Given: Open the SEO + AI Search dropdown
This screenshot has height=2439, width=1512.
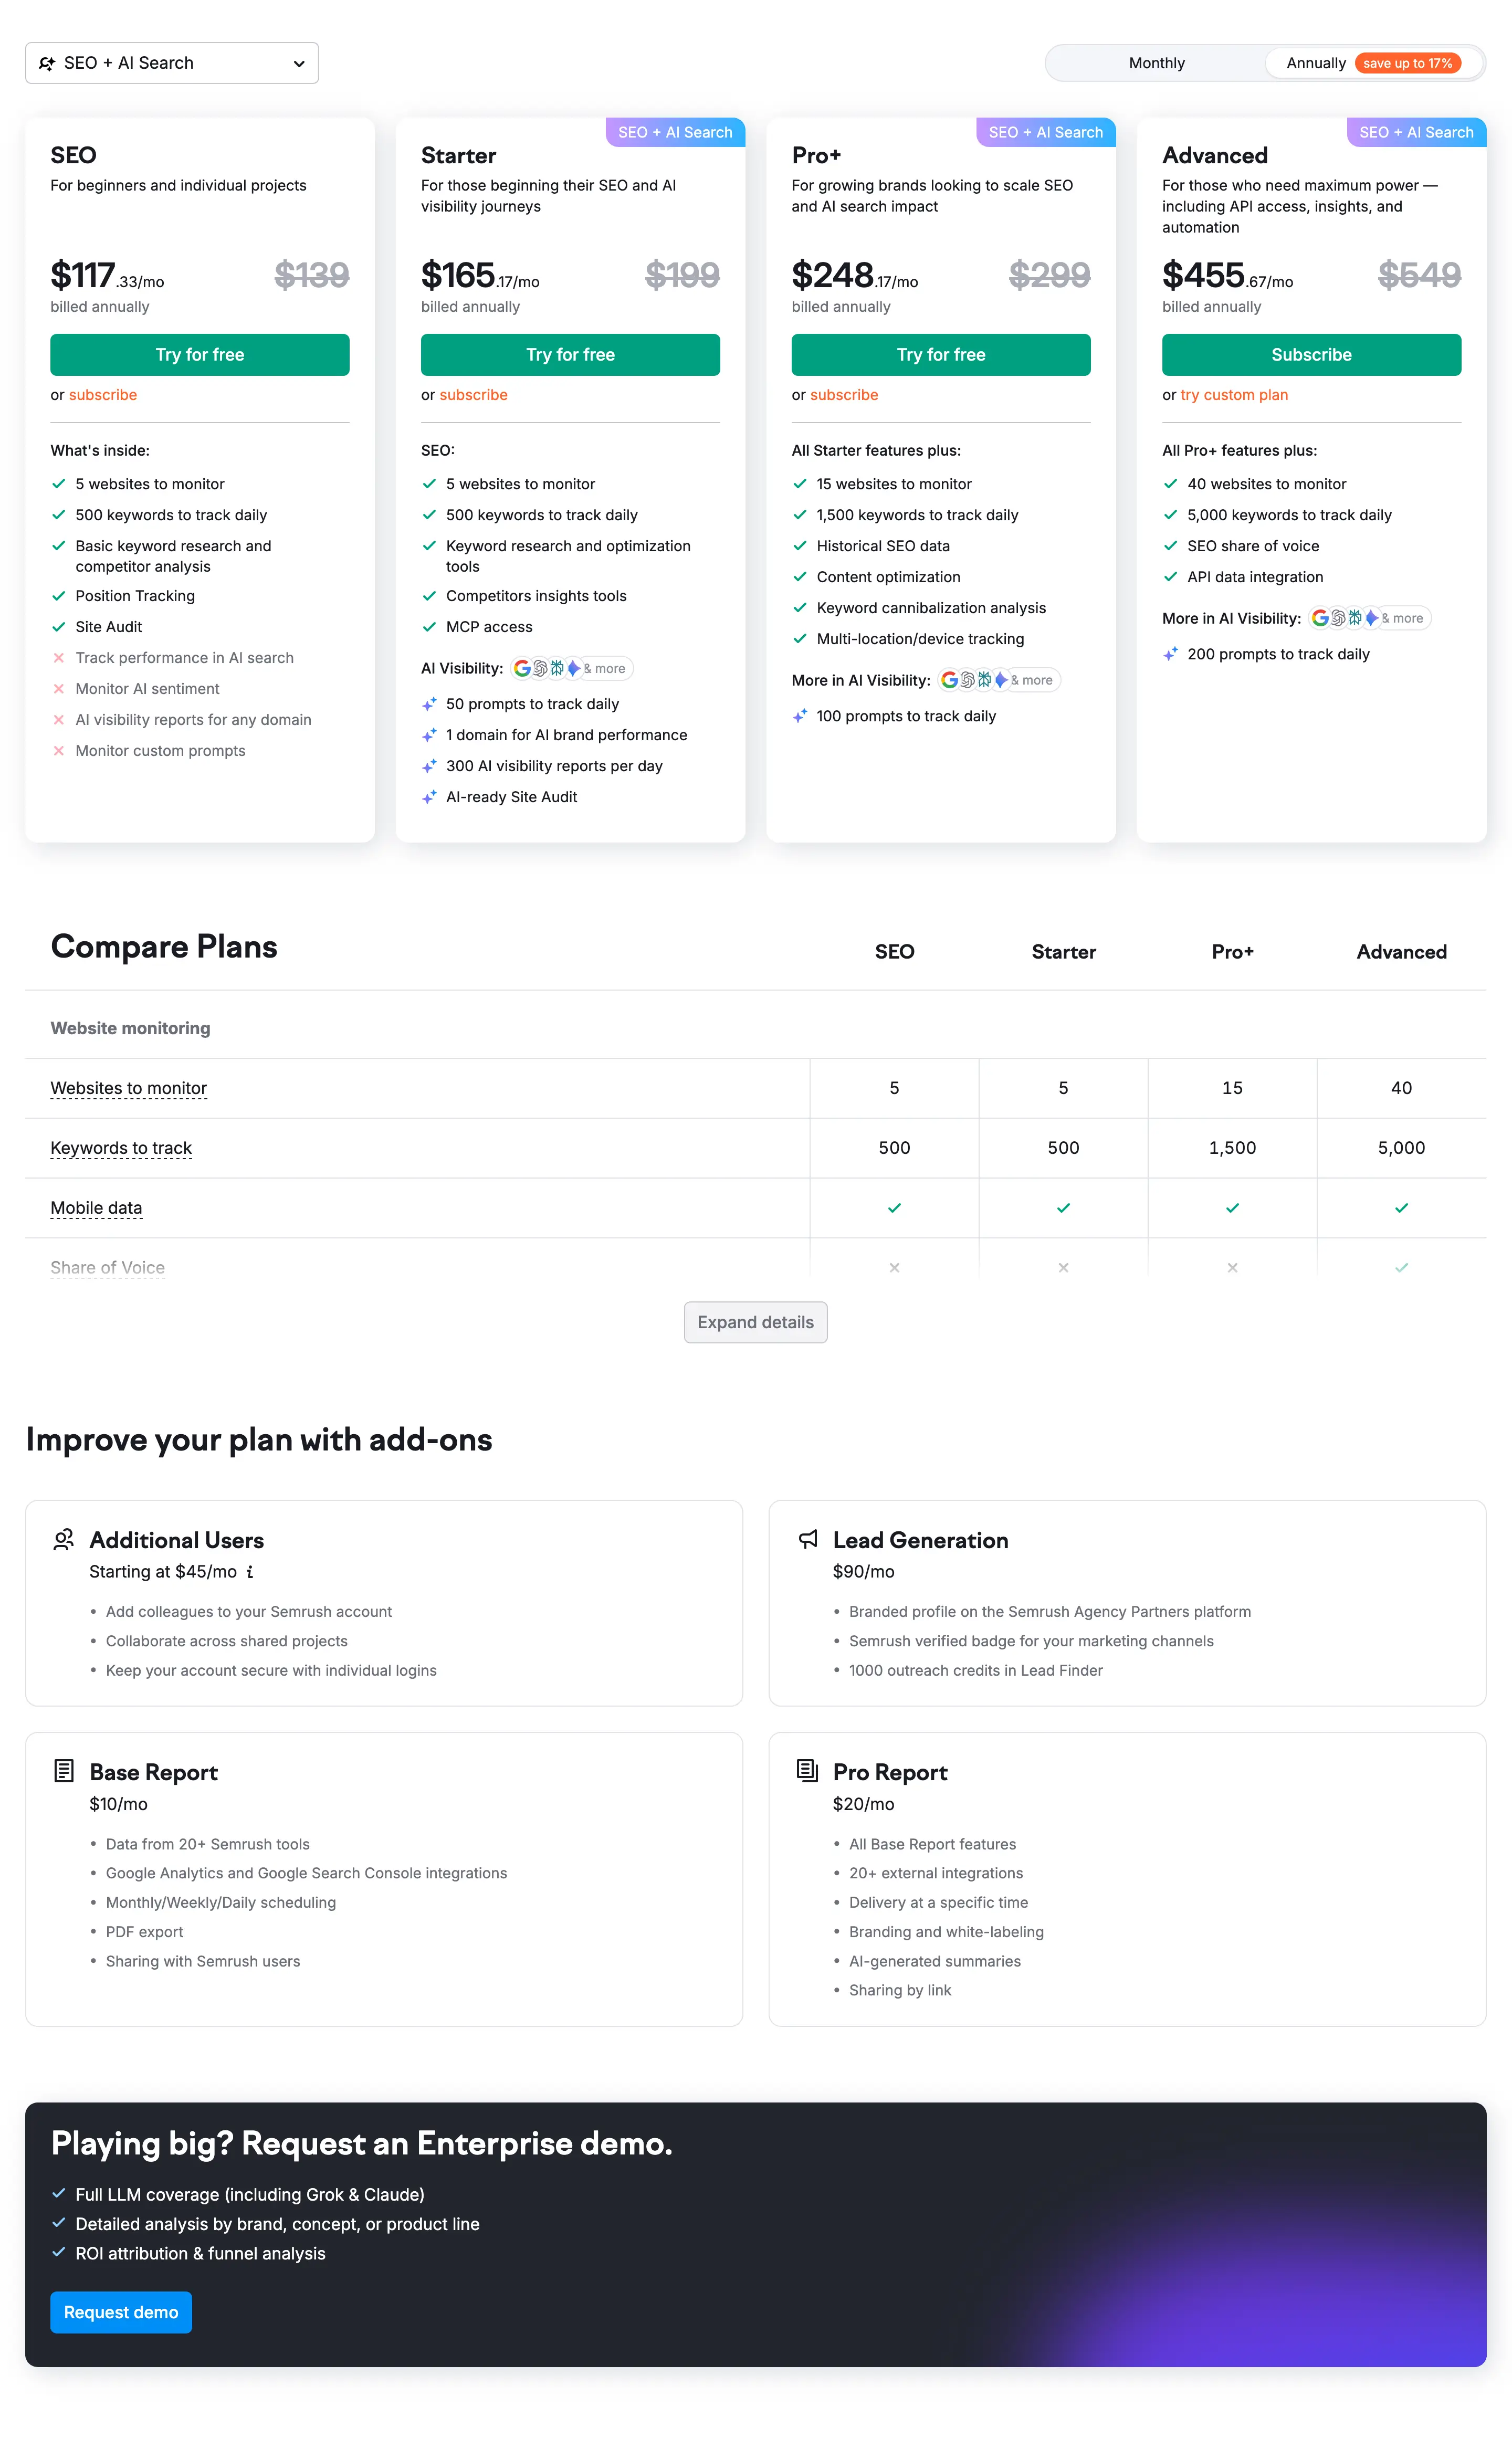Looking at the screenshot, I should click(x=172, y=63).
